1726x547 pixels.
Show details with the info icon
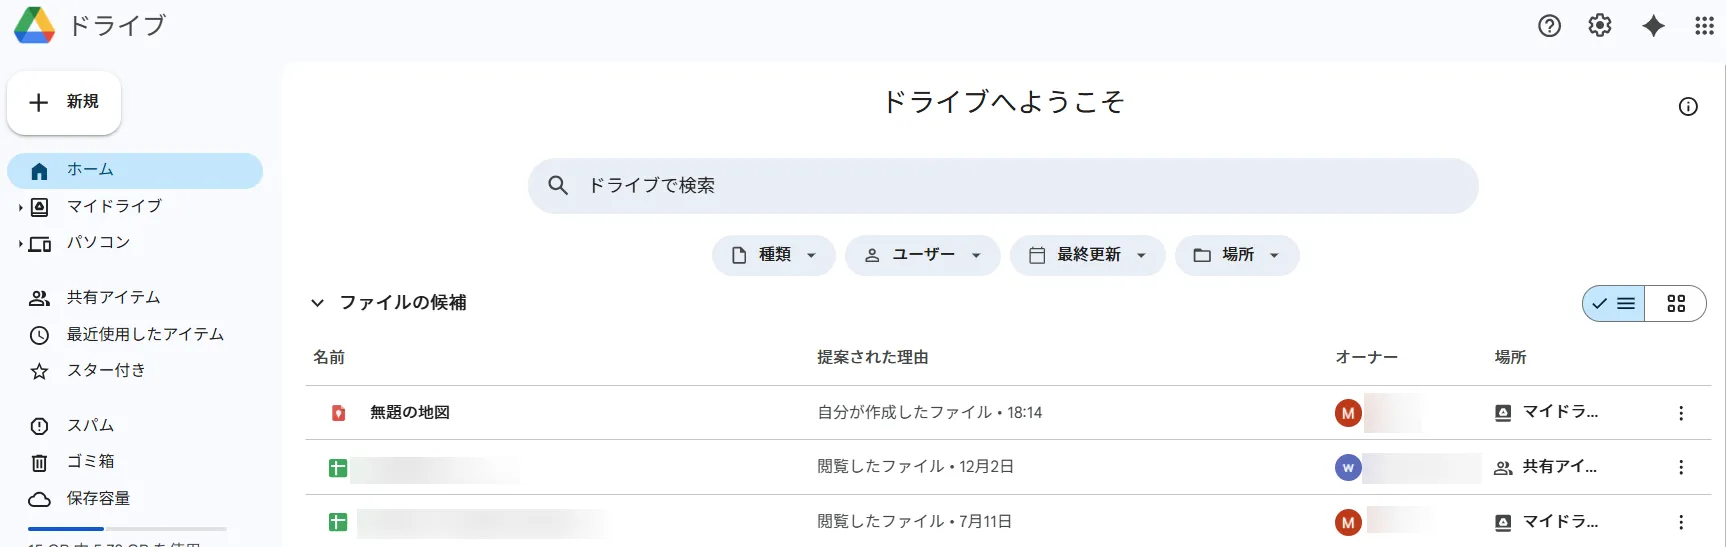(1688, 107)
